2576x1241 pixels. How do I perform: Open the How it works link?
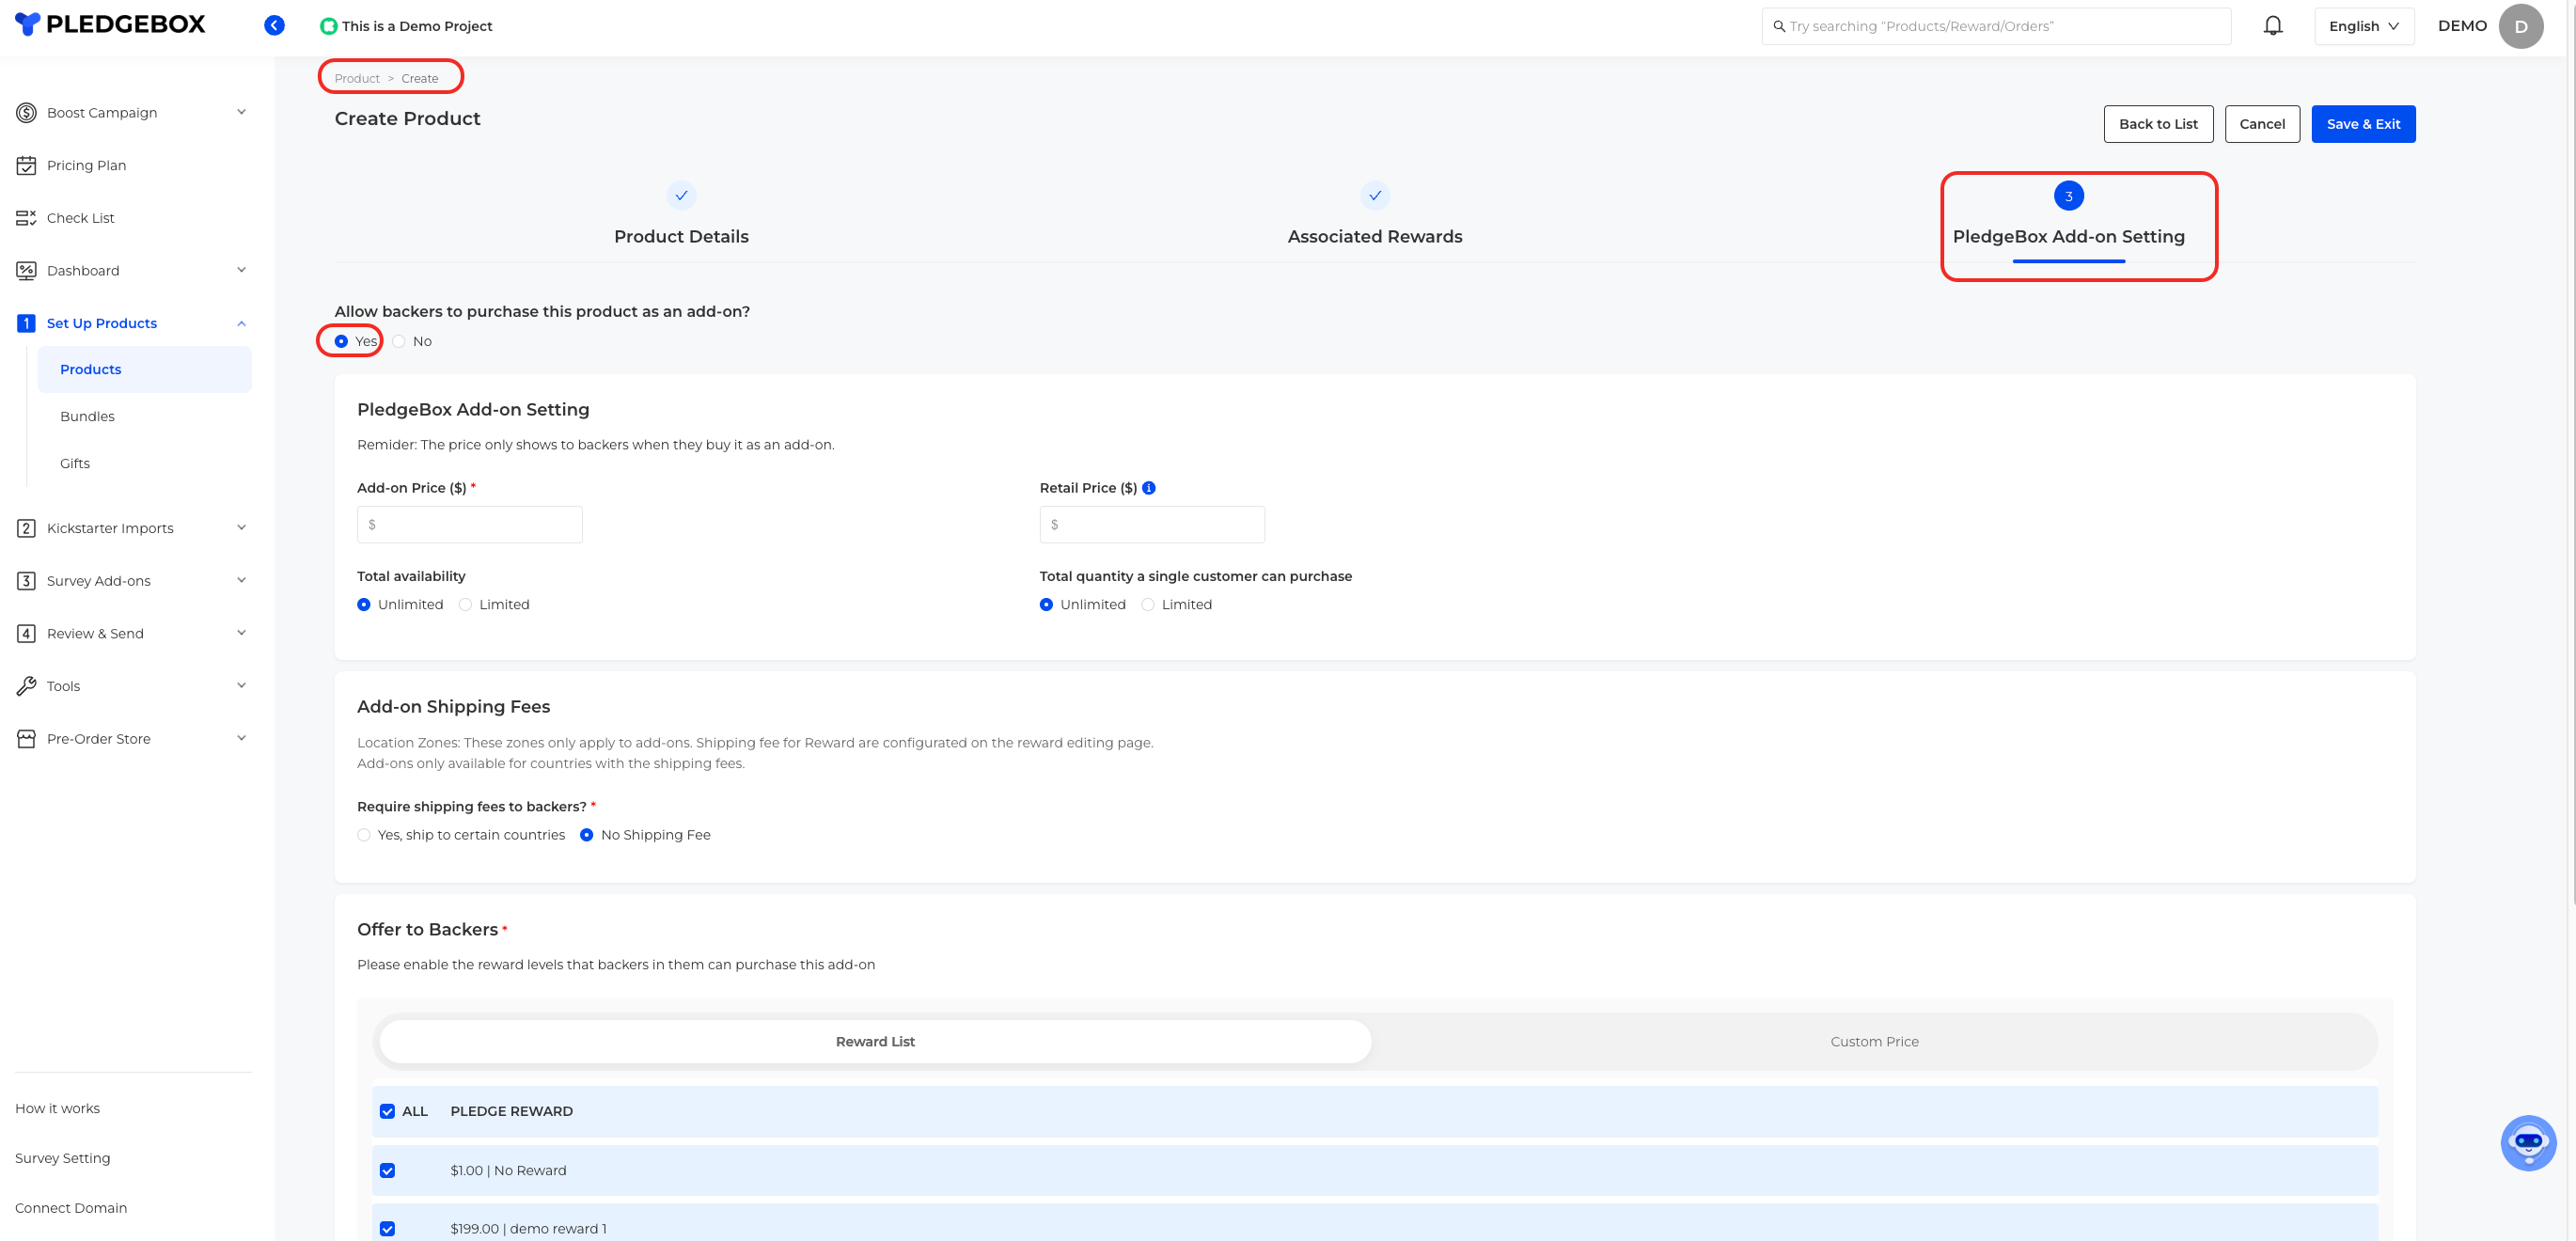(x=57, y=1109)
